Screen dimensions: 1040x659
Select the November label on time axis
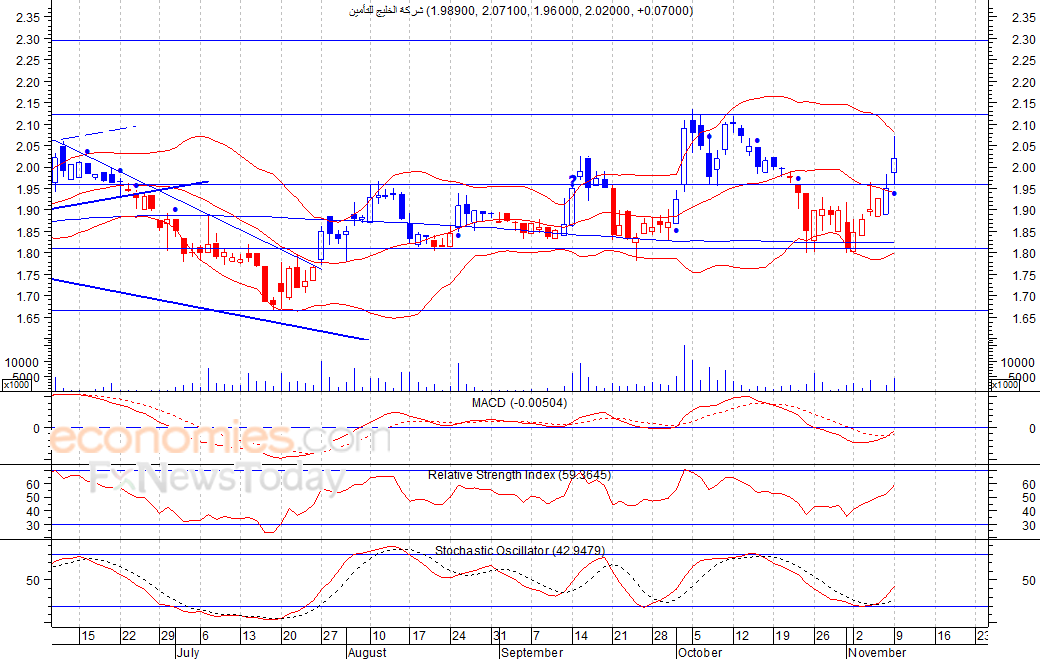[877, 652]
